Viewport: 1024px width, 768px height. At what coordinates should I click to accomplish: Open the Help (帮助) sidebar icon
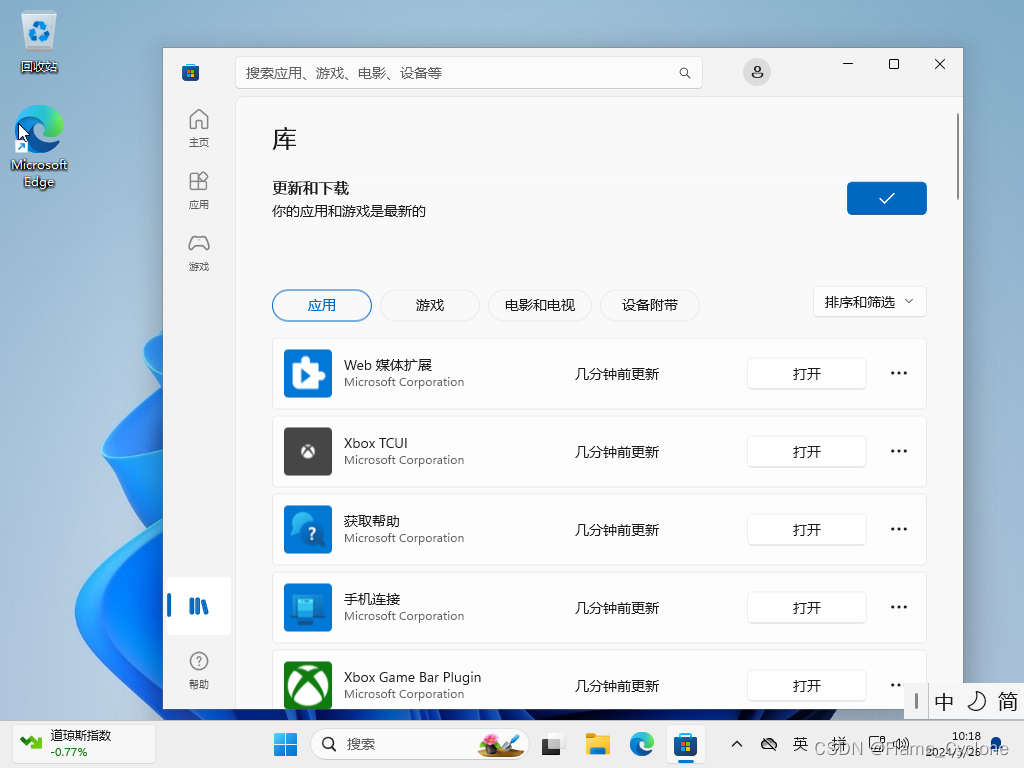click(199, 670)
